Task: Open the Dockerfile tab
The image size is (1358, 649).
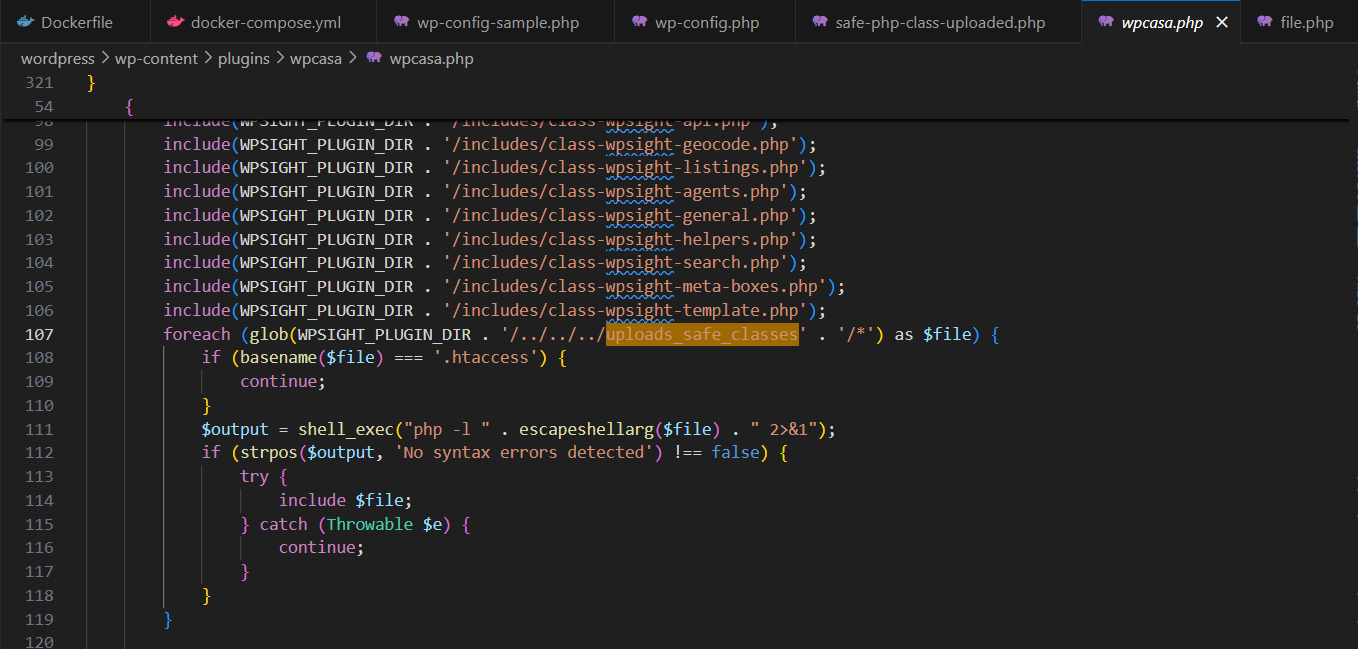Action: coord(75,22)
